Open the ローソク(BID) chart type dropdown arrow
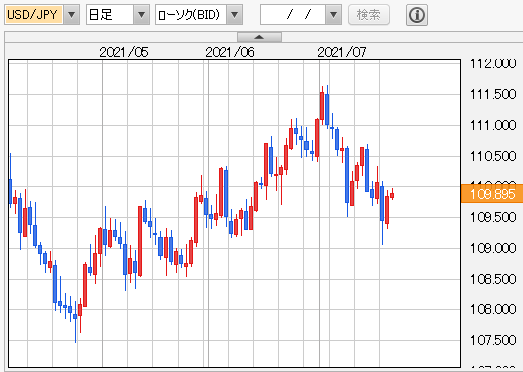The image size is (523, 372). [x=234, y=15]
